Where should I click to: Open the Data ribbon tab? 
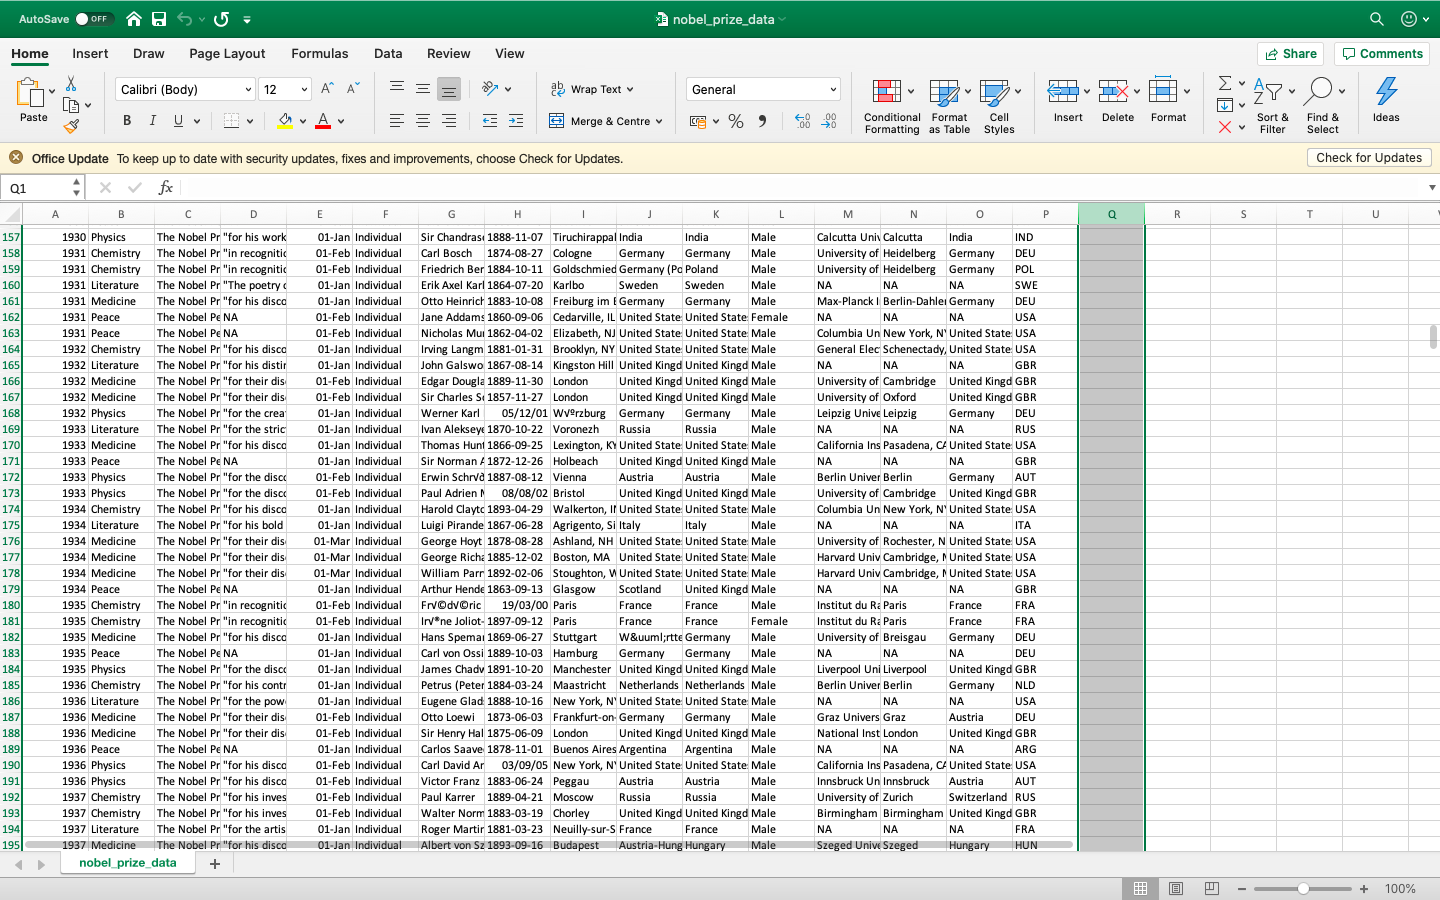pyautogui.click(x=387, y=53)
